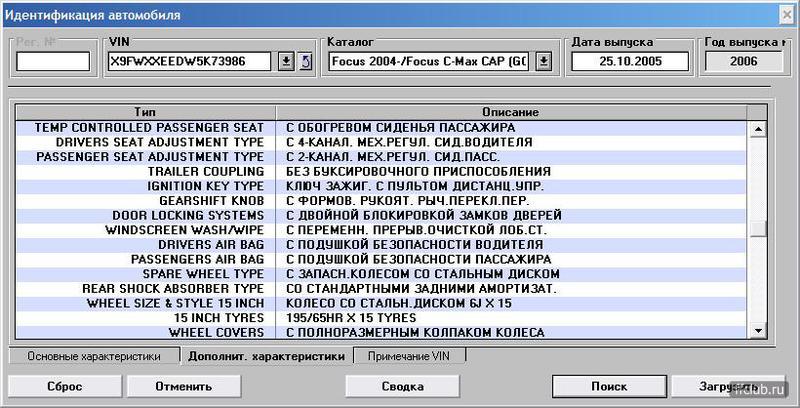Select the DRIVERS AIR BAG row
The image size is (800, 408).
point(383,245)
